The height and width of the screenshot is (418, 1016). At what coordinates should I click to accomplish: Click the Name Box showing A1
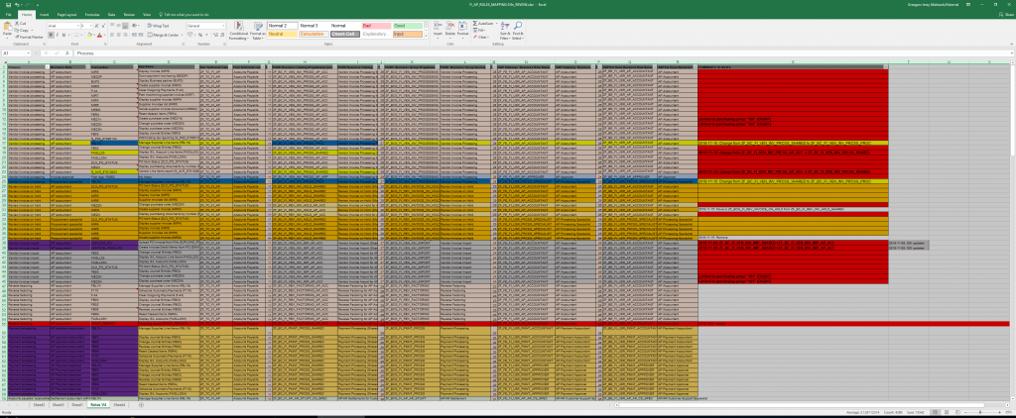[14, 53]
